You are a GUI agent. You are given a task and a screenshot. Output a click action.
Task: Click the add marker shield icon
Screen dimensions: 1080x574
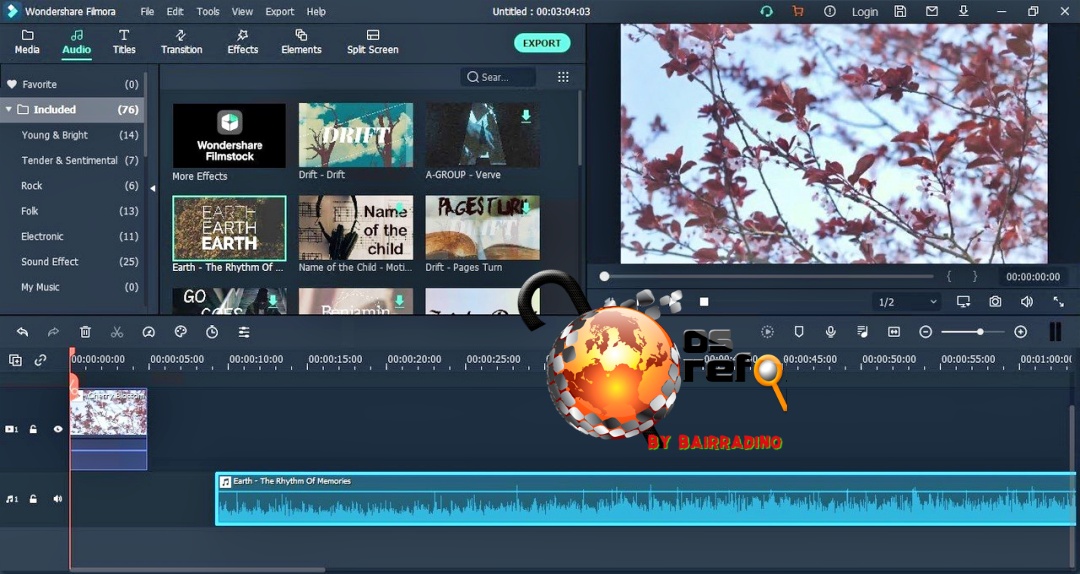coord(799,332)
